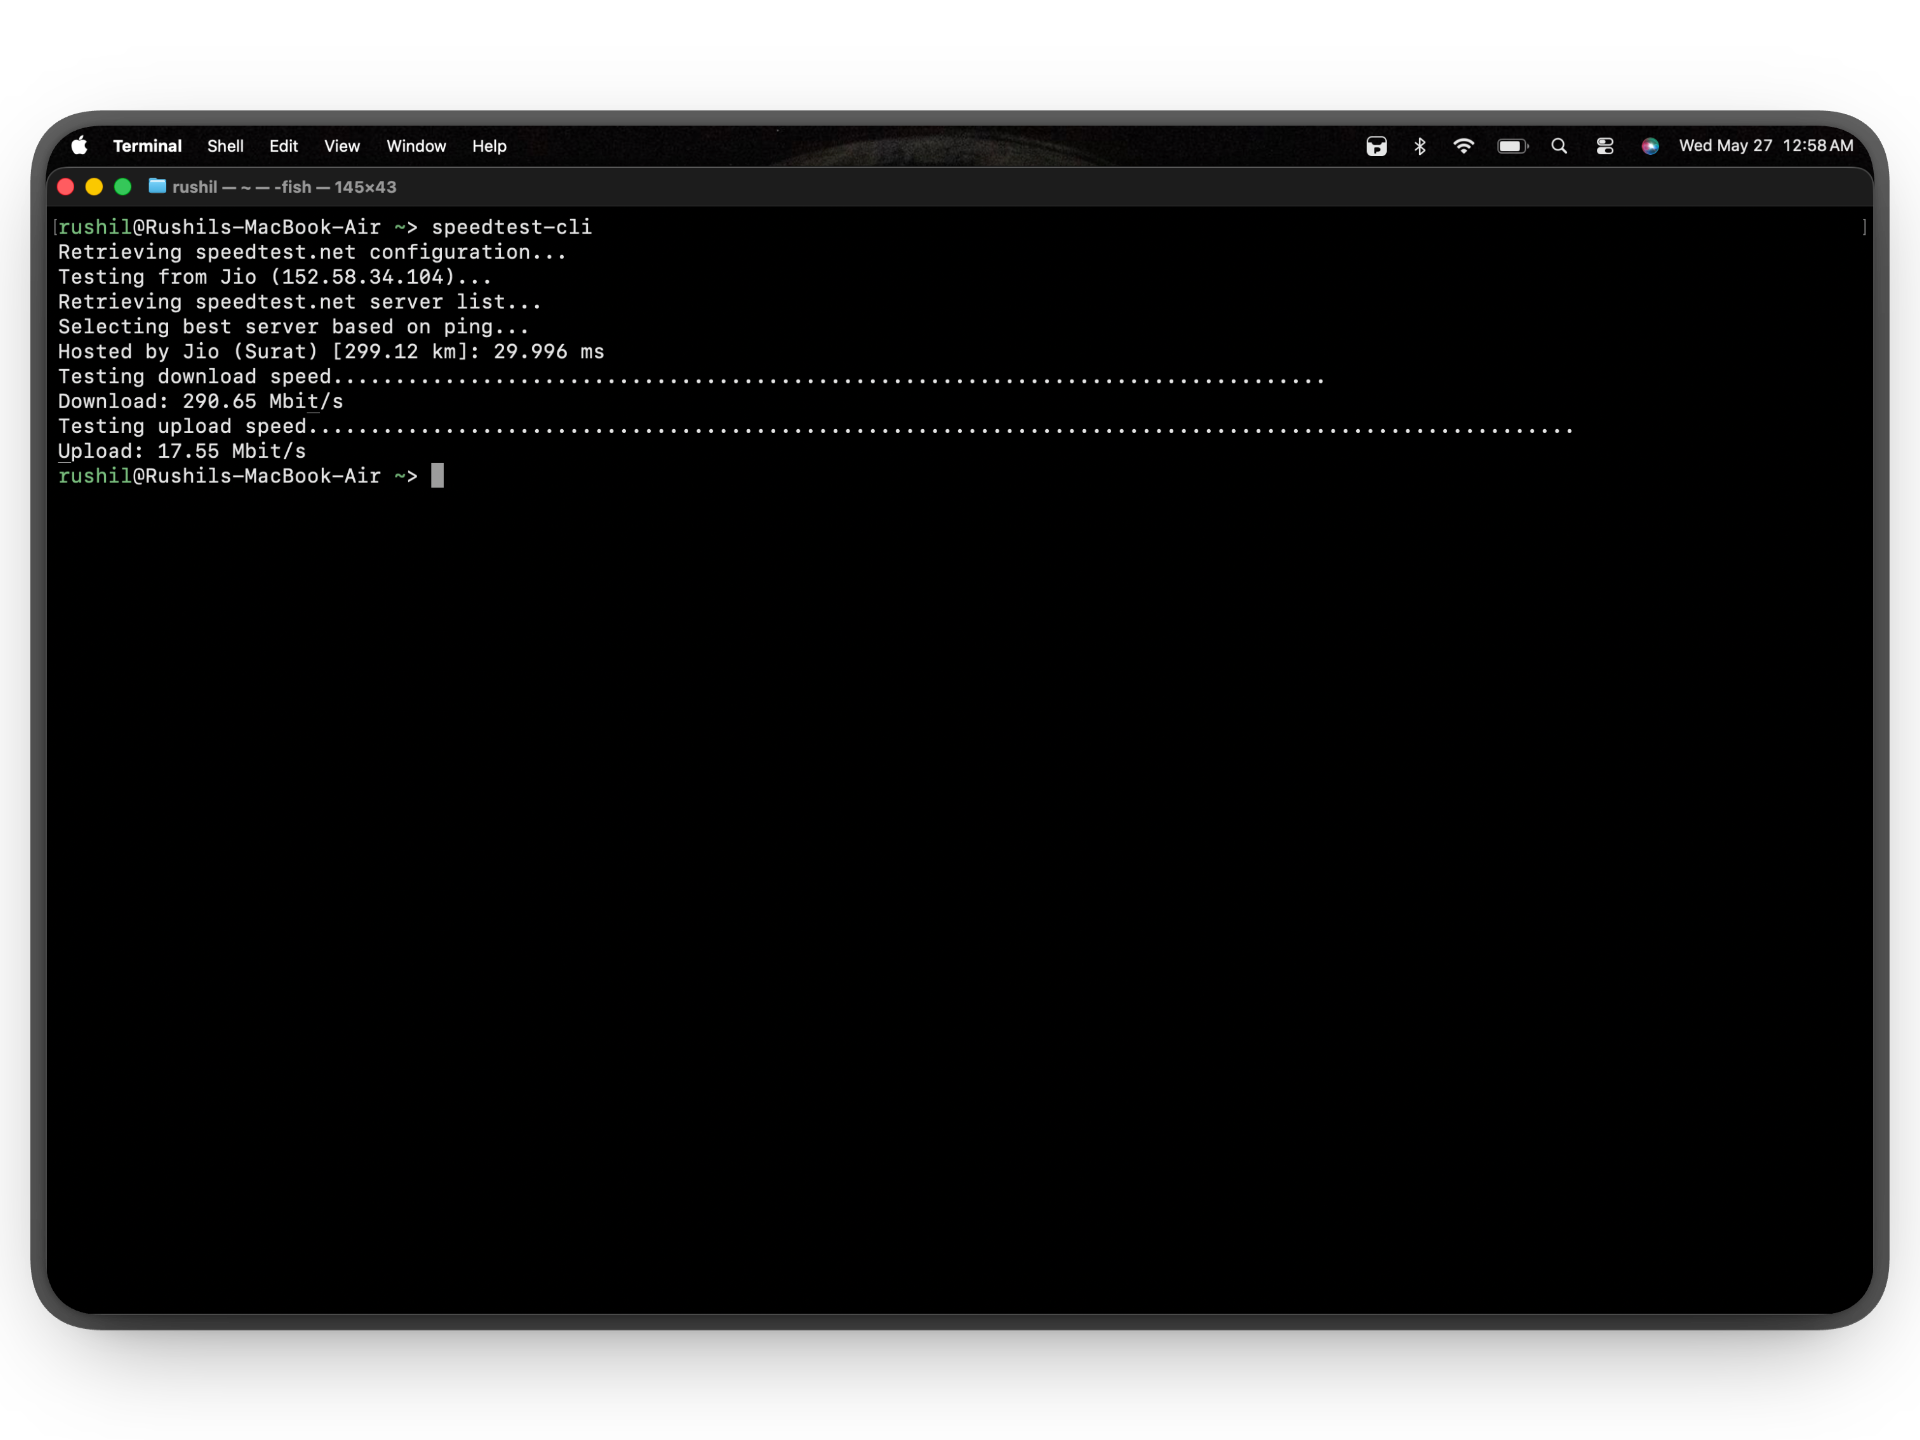Click the 'Hosted by Jio (Surat)' line
Image resolution: width=1920 pixels, height=1440 pixels.
coord(331,352)
